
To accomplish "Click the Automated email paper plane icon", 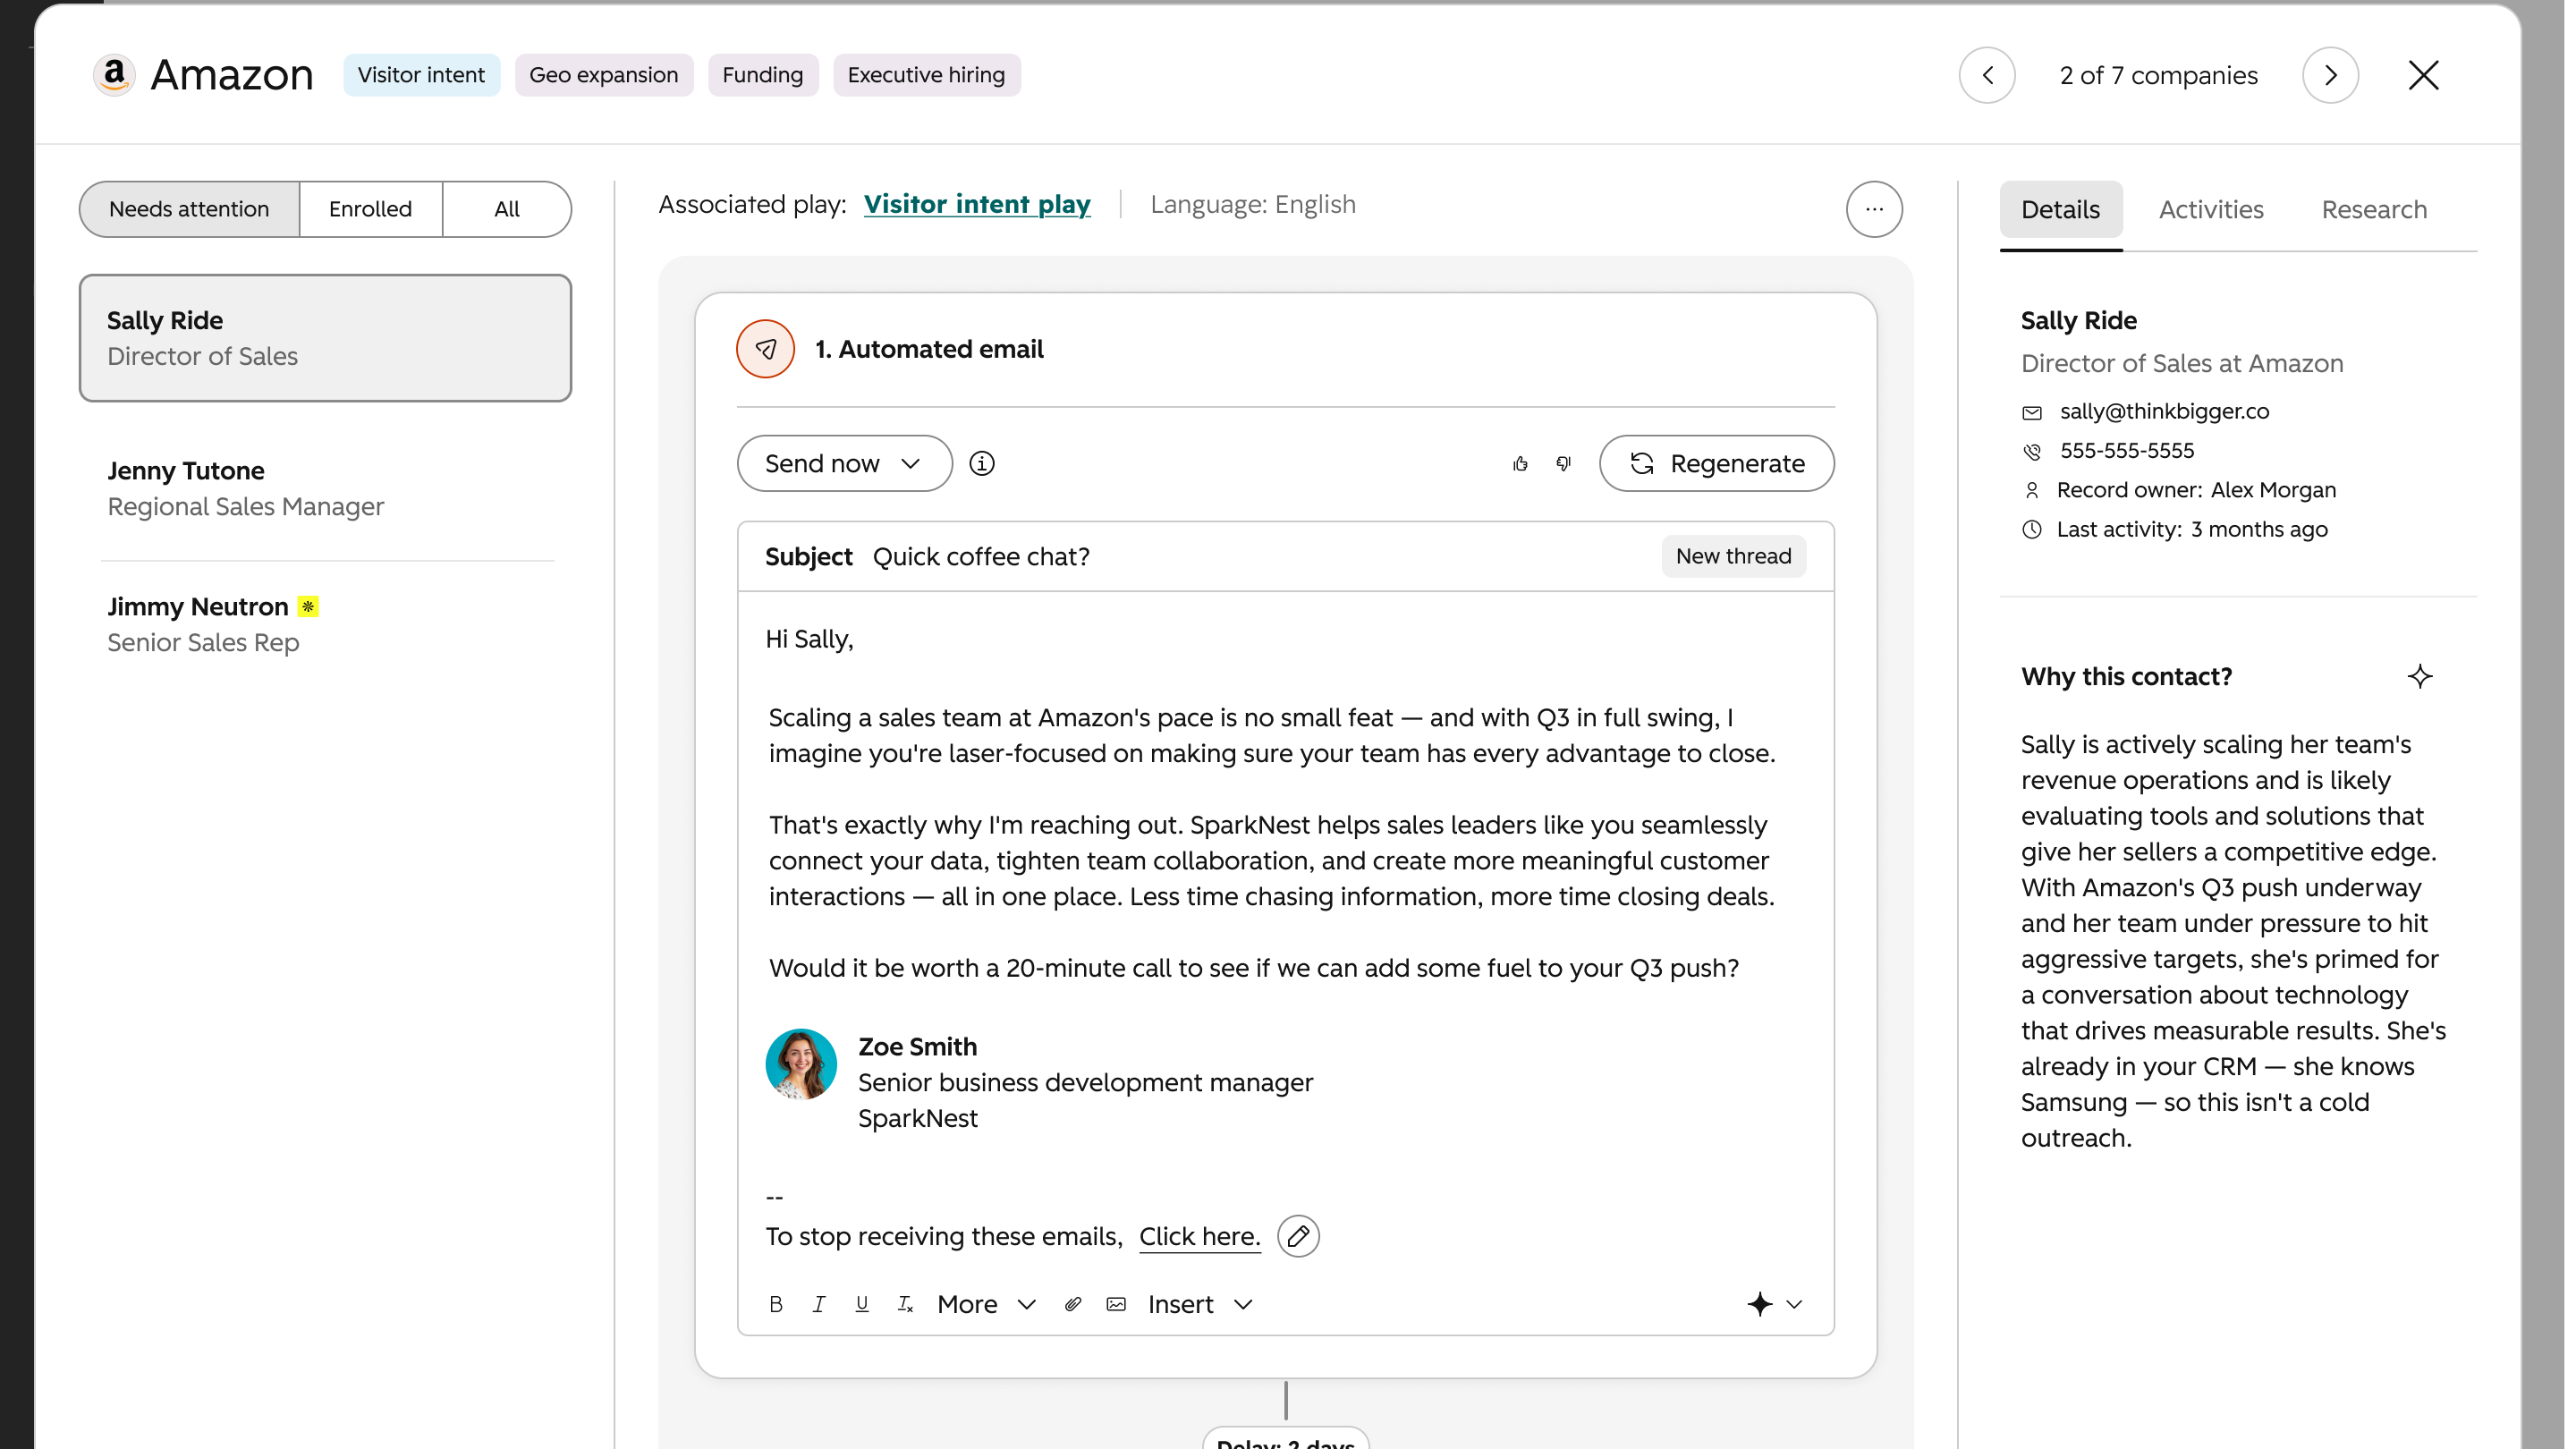I will pos(765,349).
